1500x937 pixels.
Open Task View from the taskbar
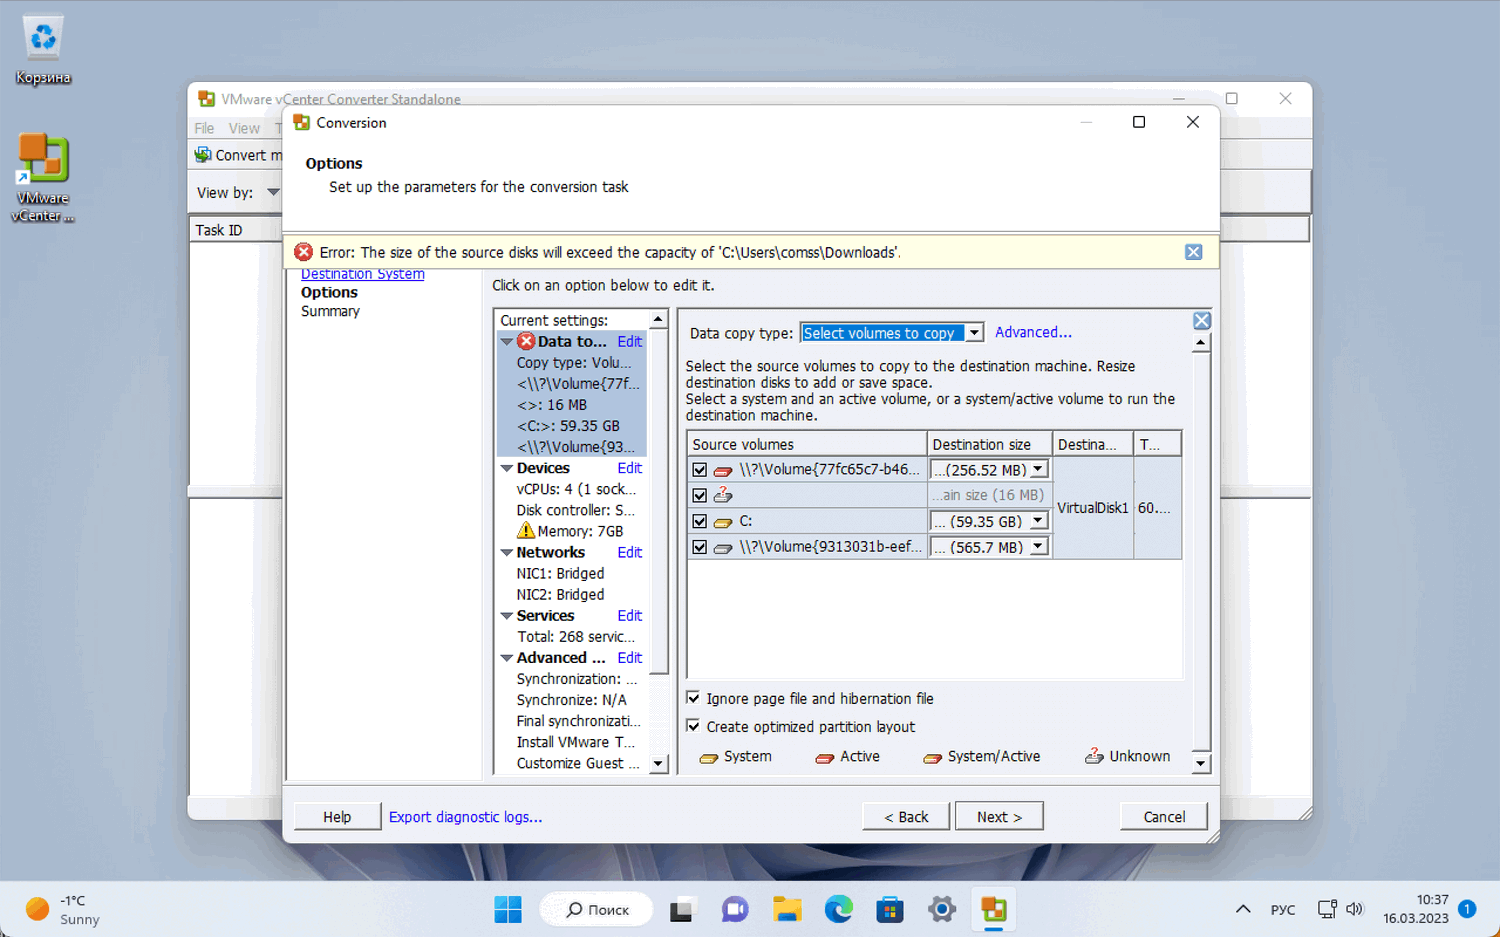tap(682, 910)
